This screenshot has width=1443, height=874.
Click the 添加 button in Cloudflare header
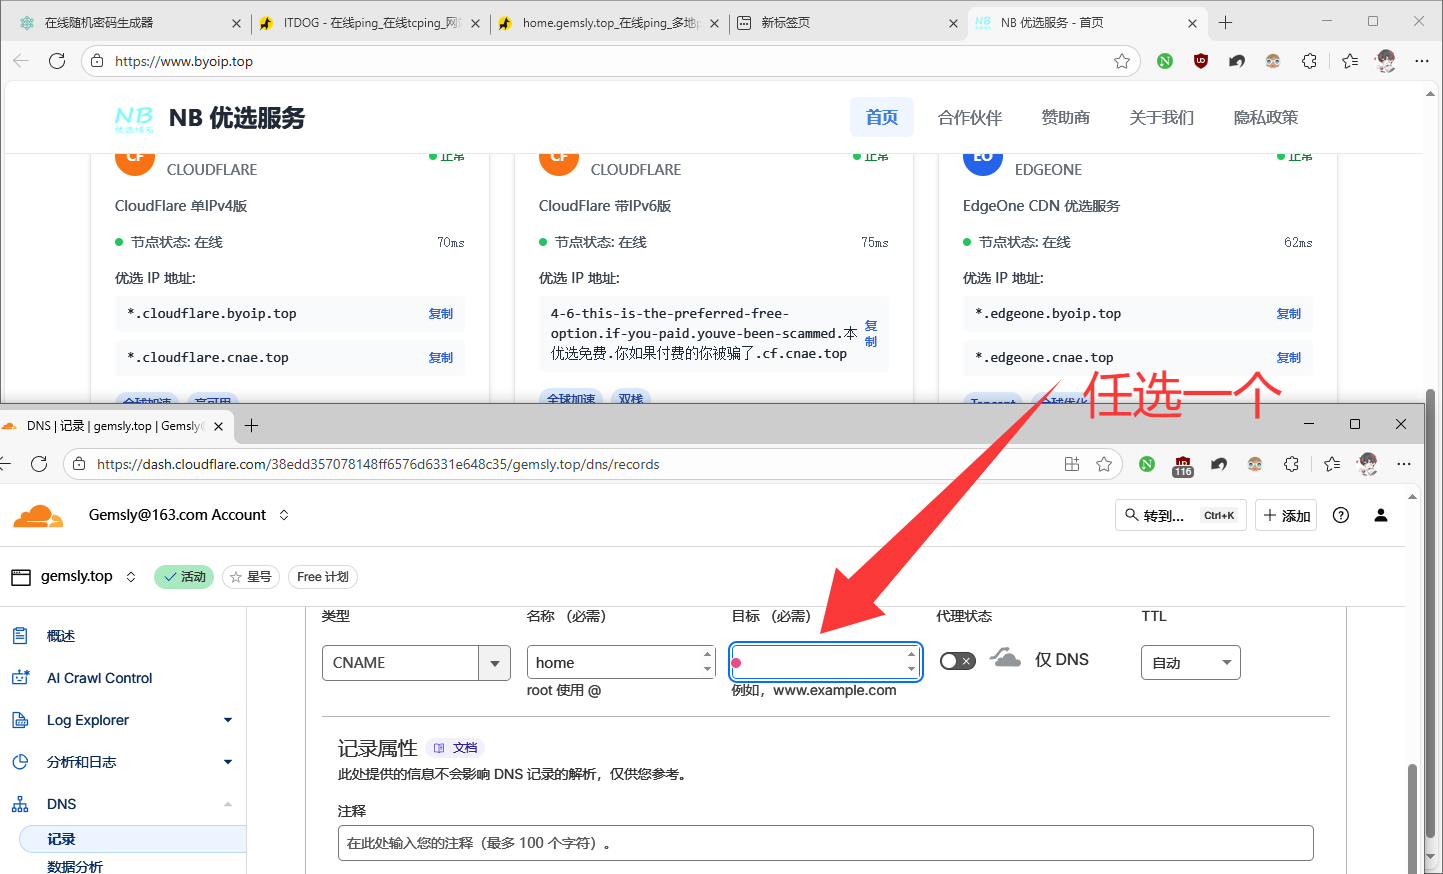click(1286, 515)
